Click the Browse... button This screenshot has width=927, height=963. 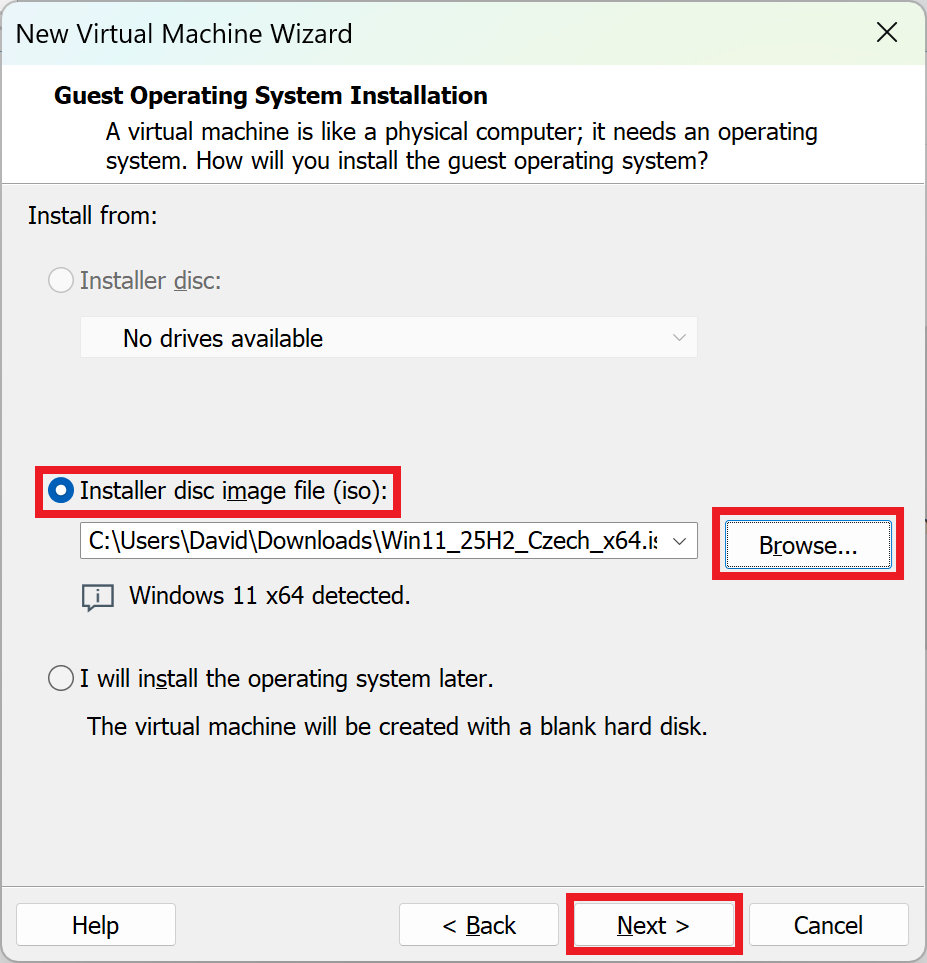[806, 544]
